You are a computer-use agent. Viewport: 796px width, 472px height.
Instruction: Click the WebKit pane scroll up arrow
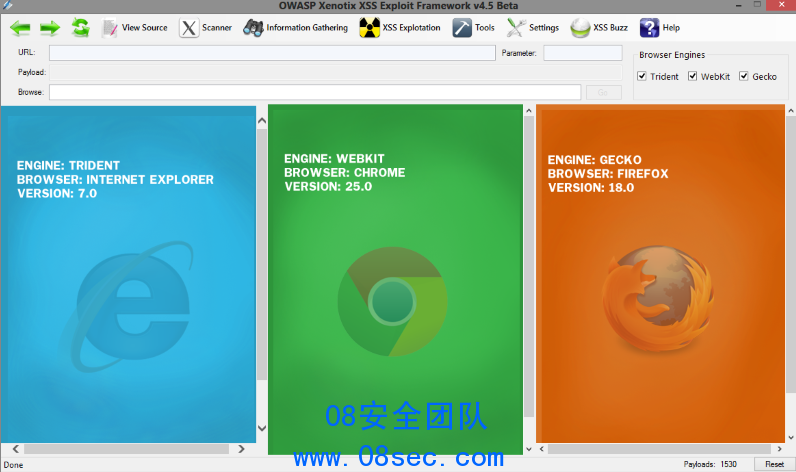pos(528,111)
